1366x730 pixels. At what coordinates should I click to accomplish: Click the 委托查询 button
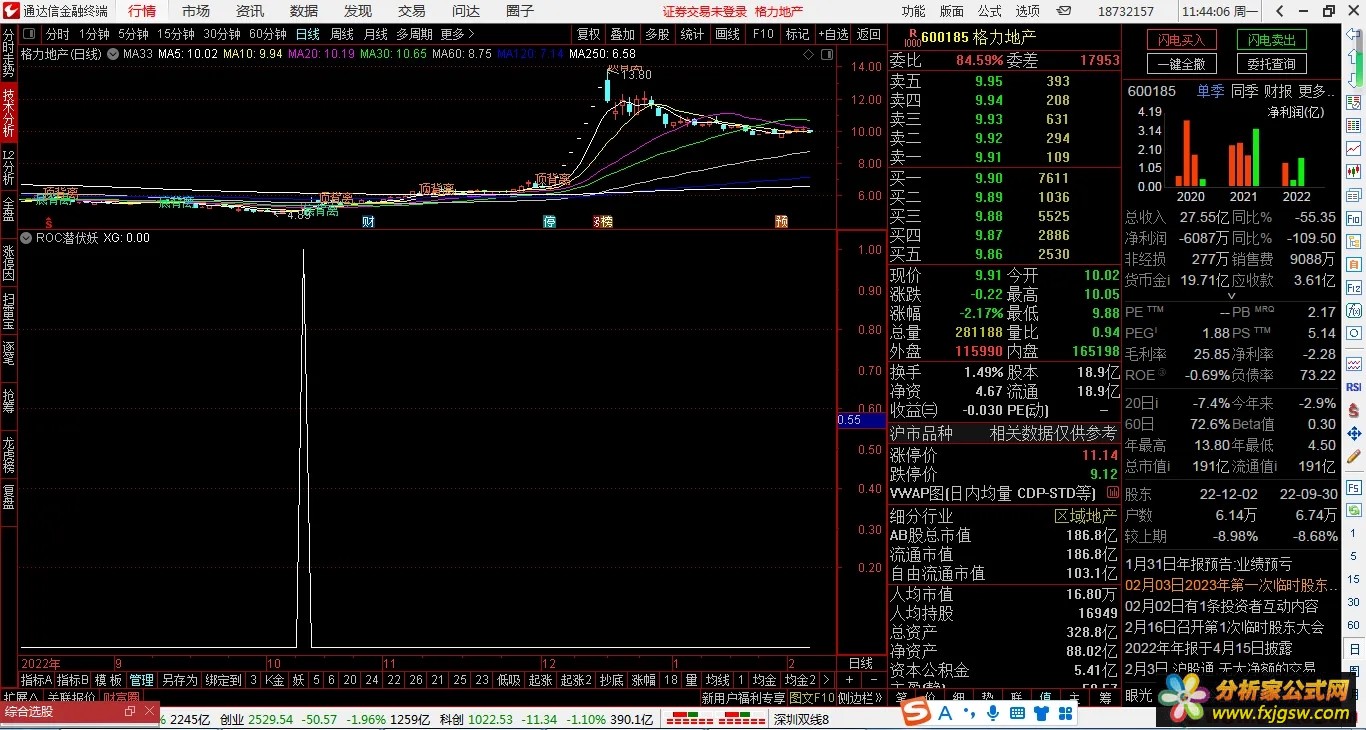1271,64
